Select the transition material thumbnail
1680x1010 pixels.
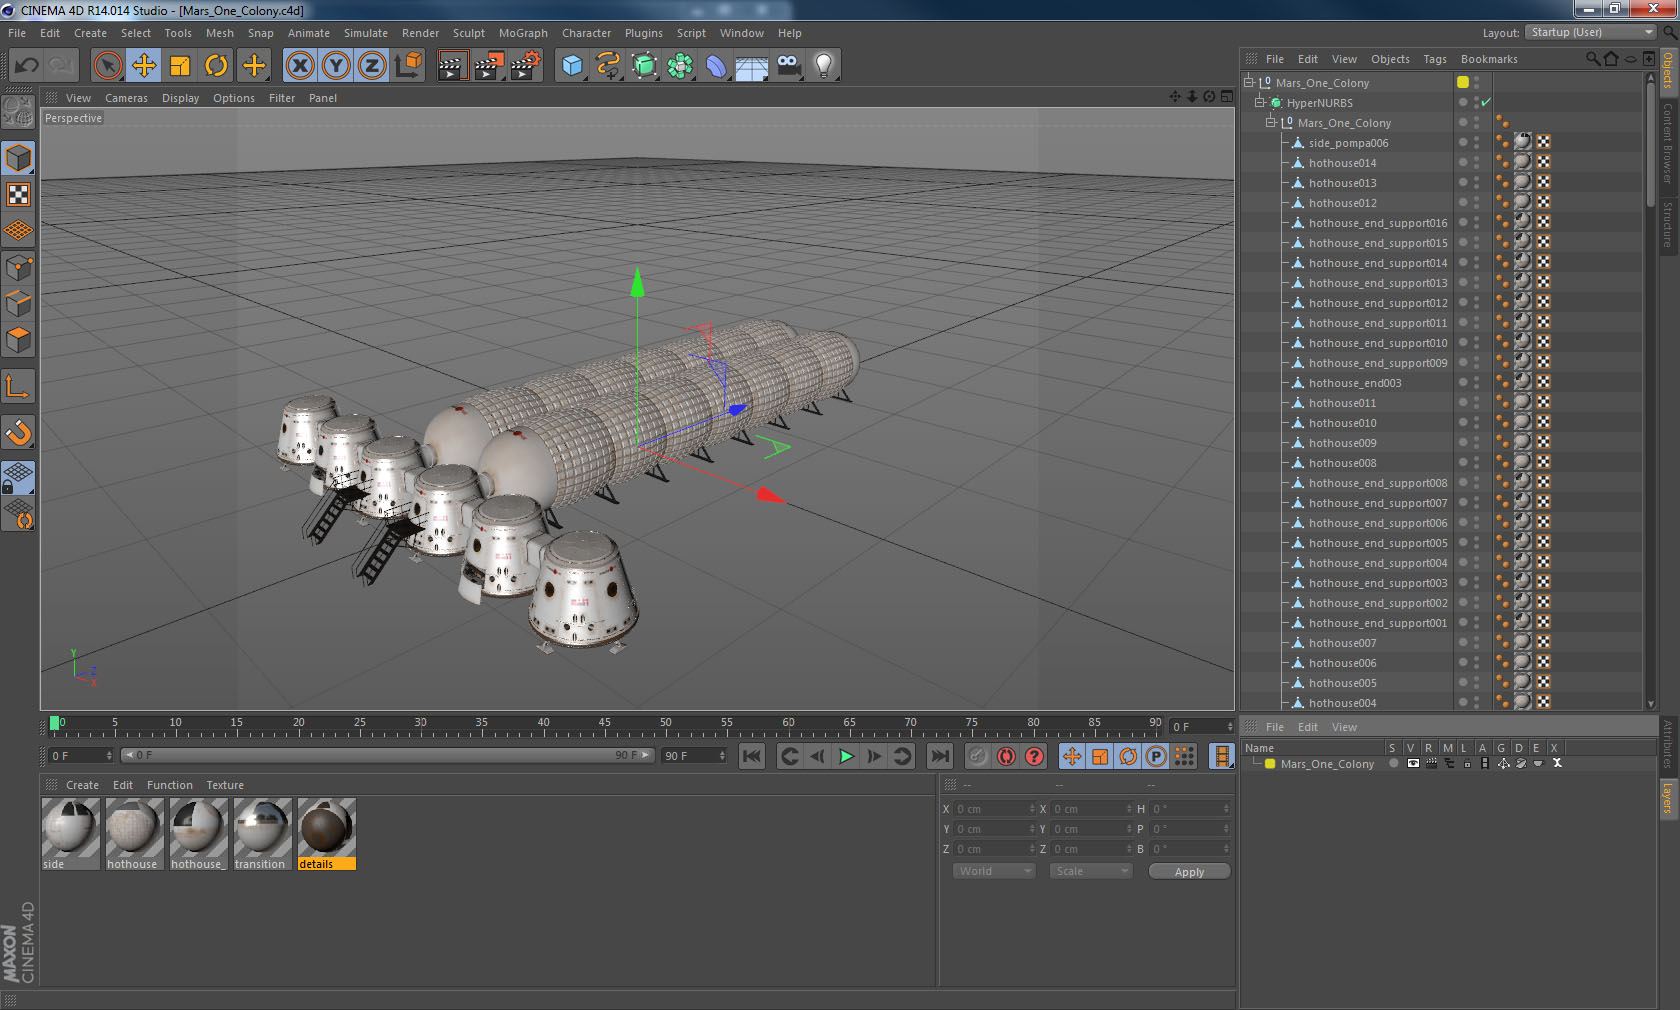click(x=262, y=833)
